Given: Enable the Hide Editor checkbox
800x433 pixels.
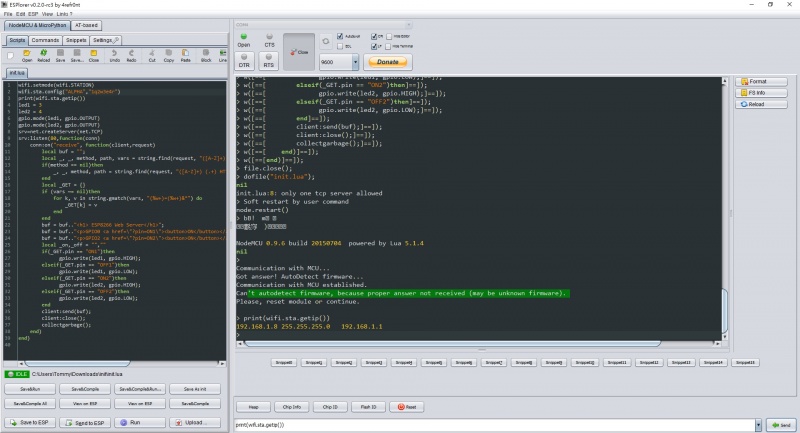Looking at the screenshot, I should 389,36.
